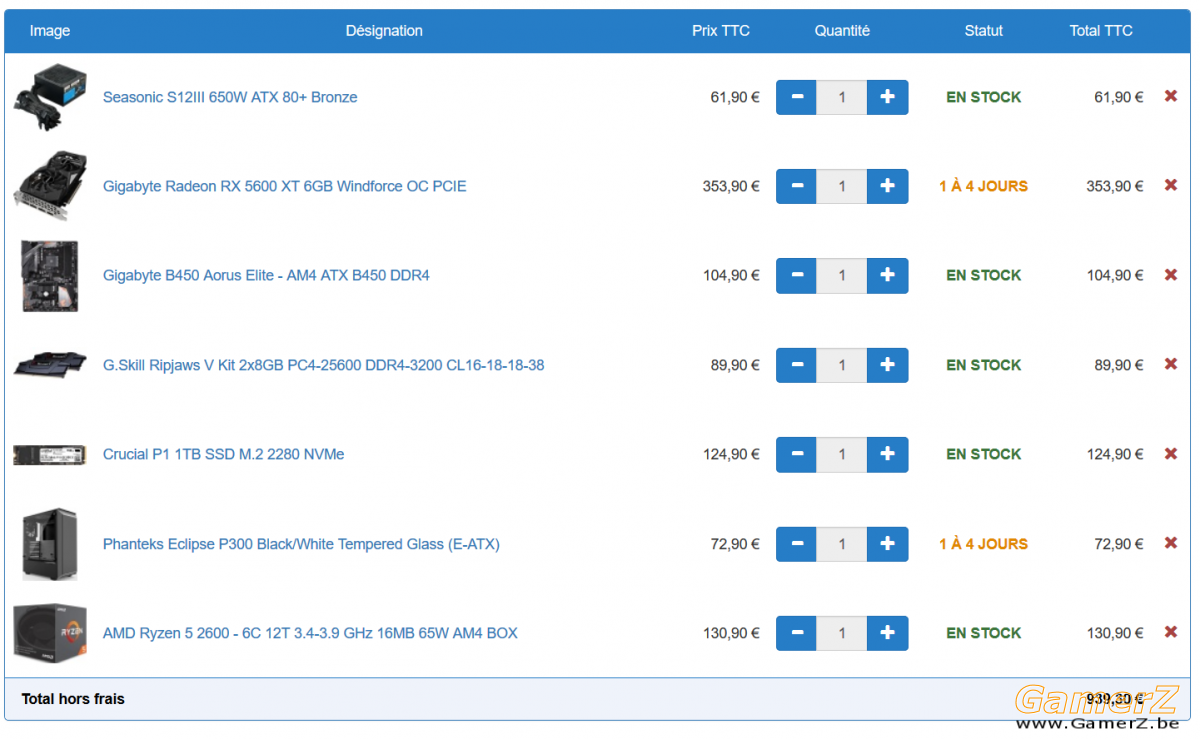Edit quantity field for AMD Ryzen 5 2600
Screen dimensions: 1200x739
coord(842,633)
